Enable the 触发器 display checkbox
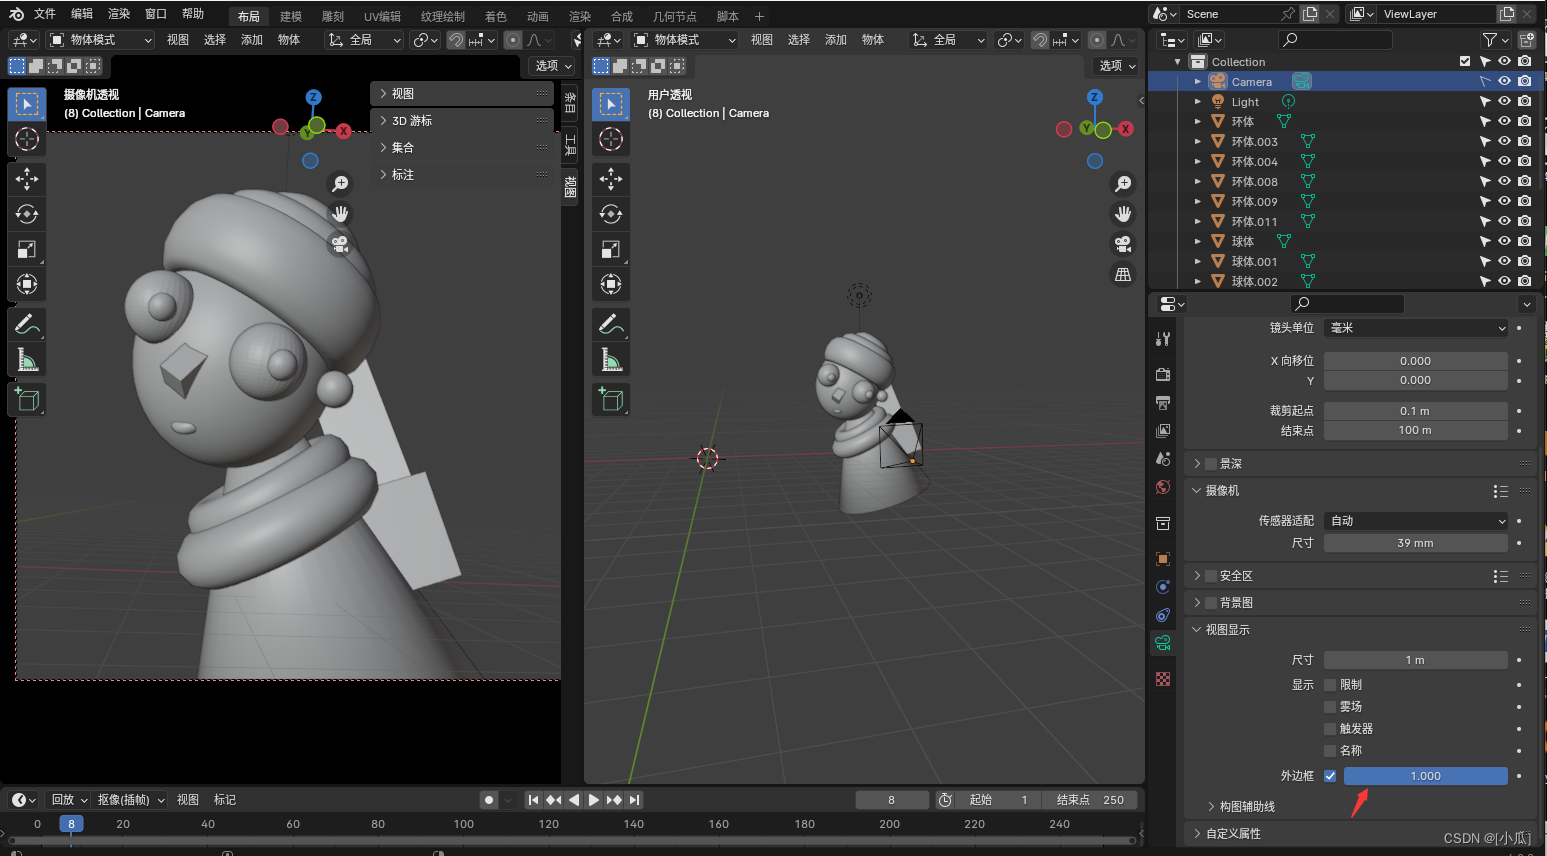The image size is (1547, 856). pos(1330,729)
